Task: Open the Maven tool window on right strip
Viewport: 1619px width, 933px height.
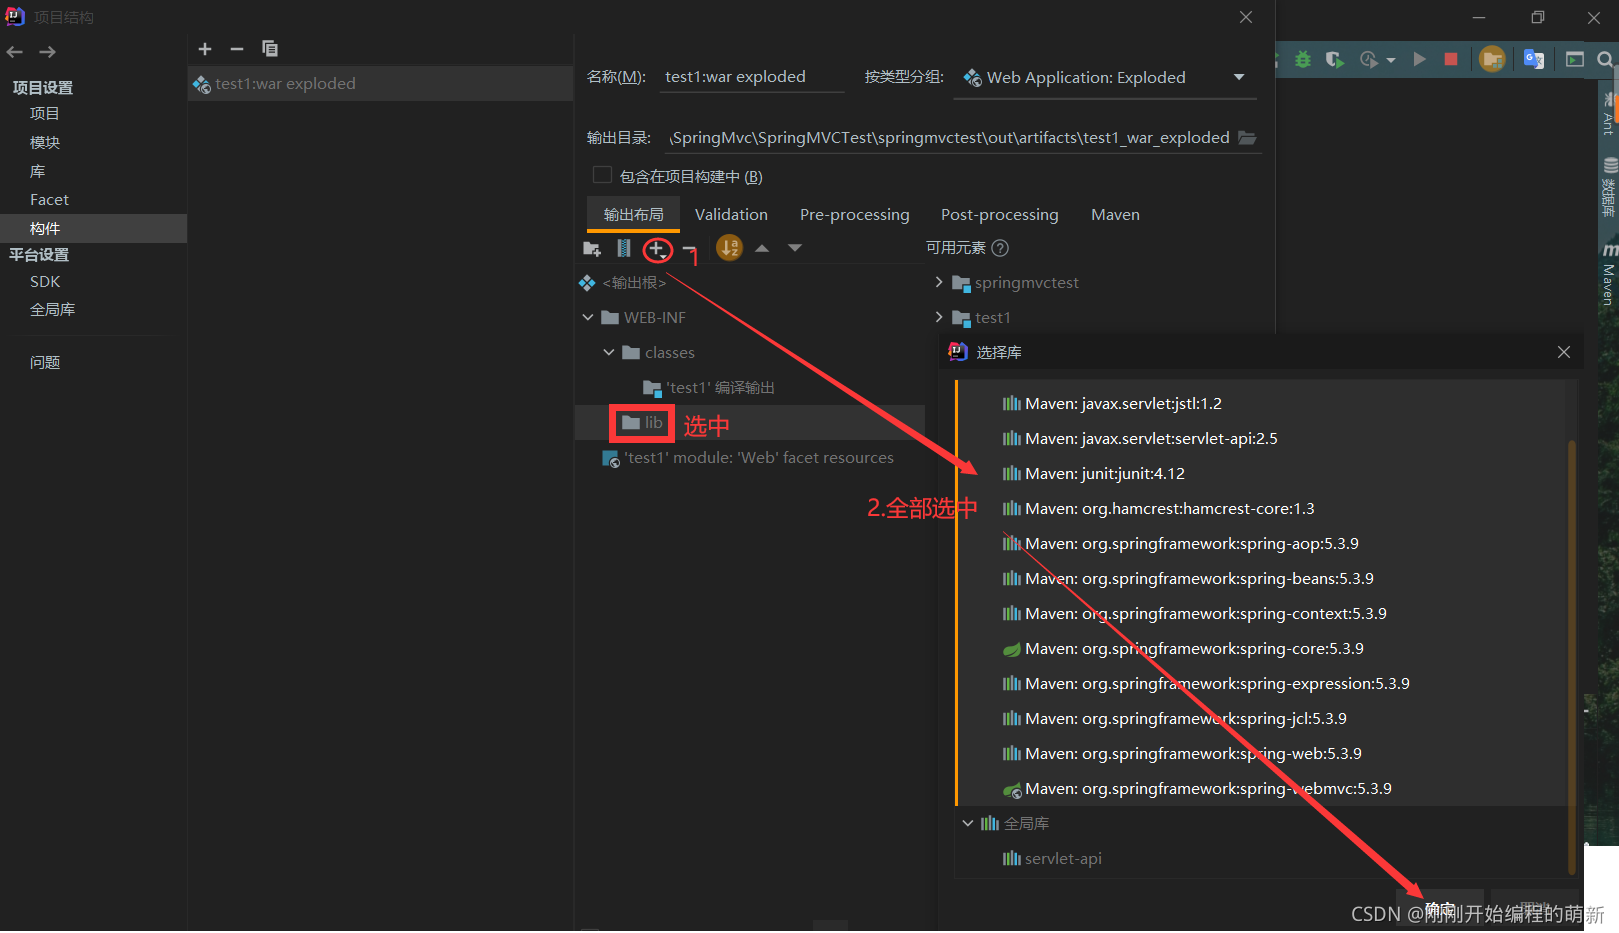Action: tap(1609, 275)
